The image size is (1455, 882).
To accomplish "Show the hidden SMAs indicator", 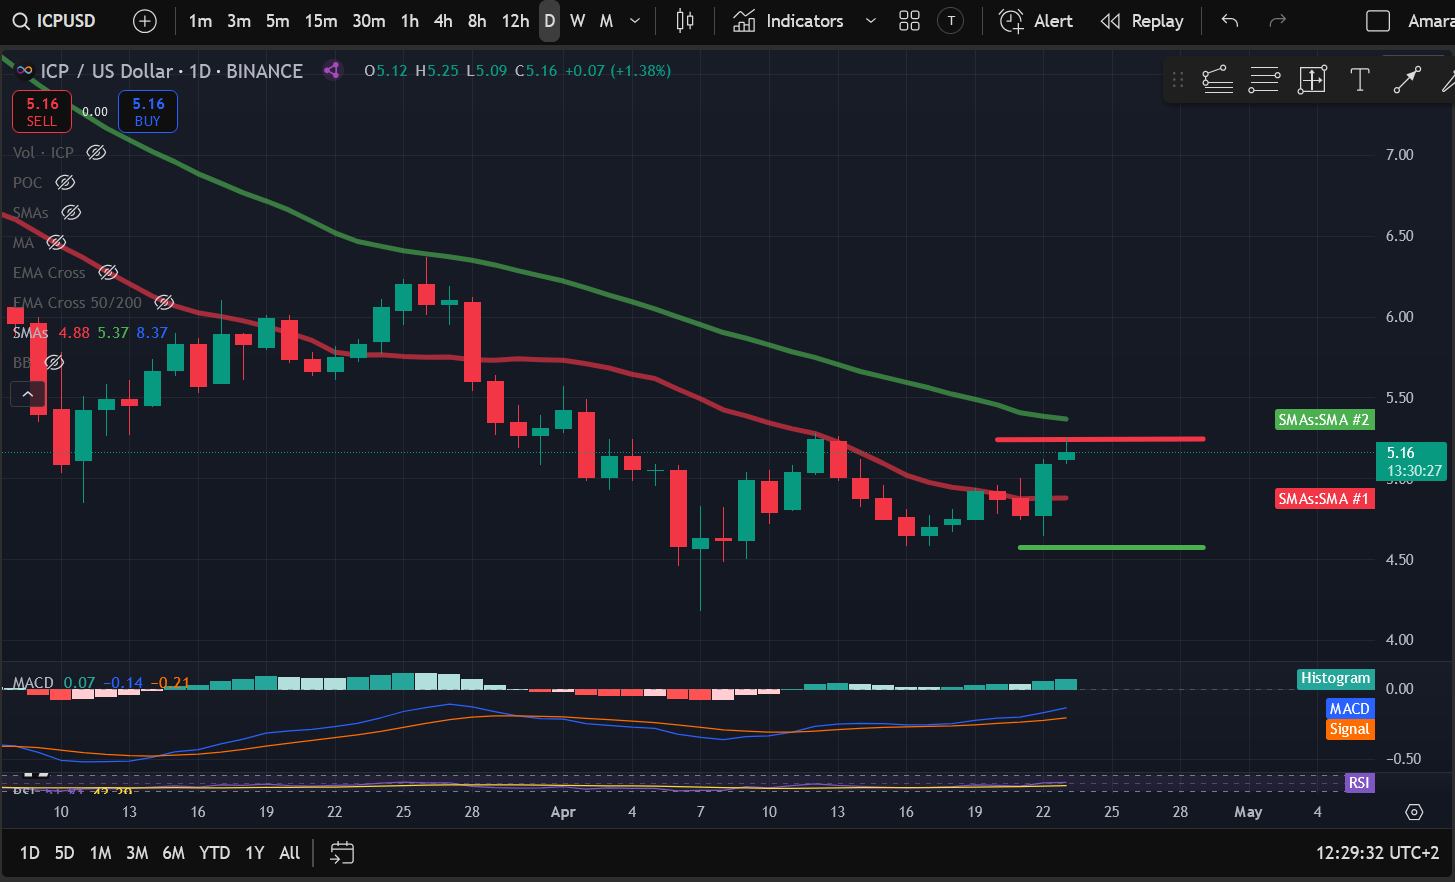I will 71,212.
